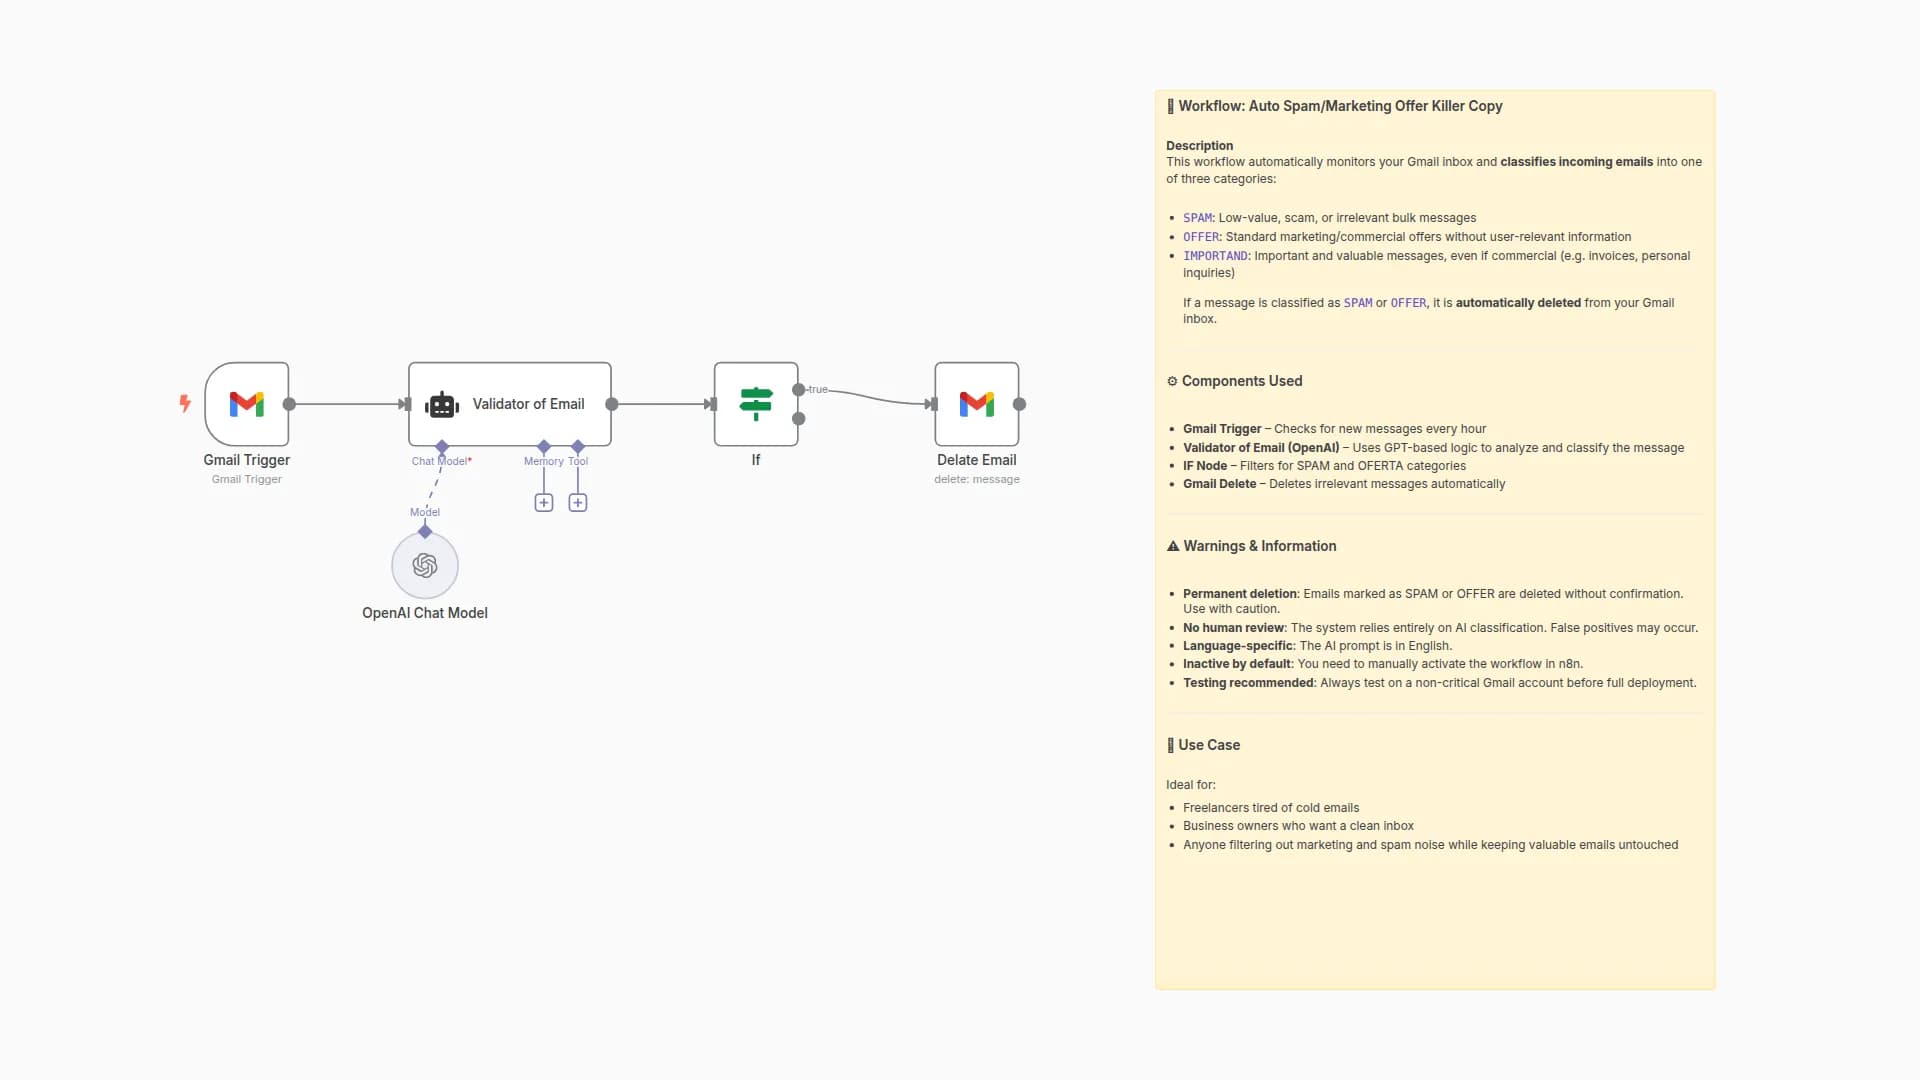Click the 'IMPORTAND' category code text
This screenshot has height=1080, width=1920.
1216,256
